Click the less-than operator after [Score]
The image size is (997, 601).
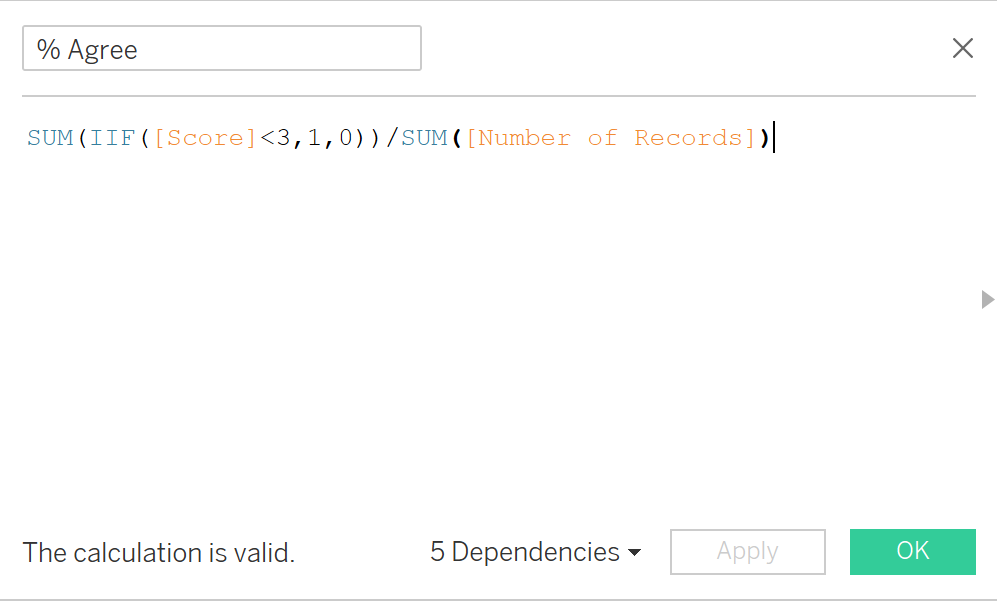pos(267,138)
